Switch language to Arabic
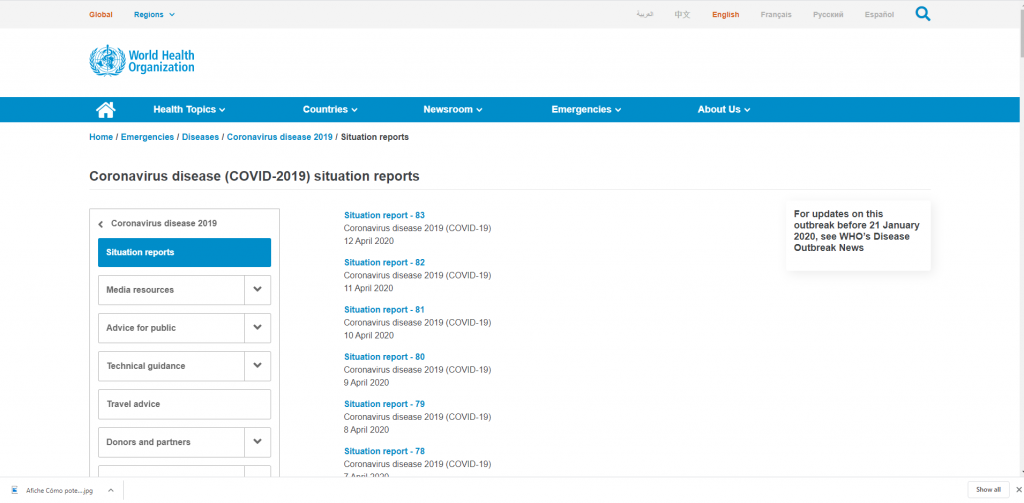1024x503 pixels. point(645,14)
